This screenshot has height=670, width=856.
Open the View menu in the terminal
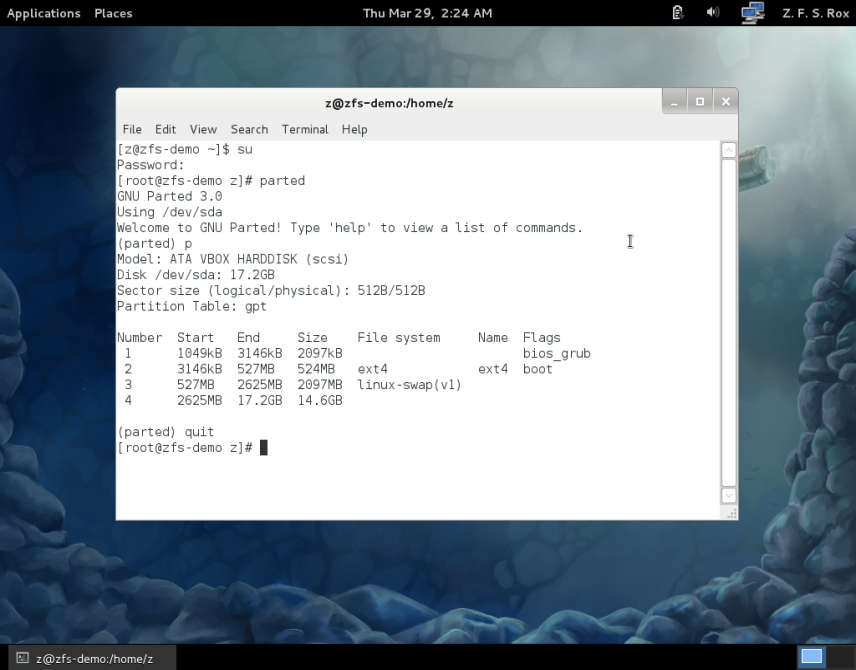click(x=203, y=129)
